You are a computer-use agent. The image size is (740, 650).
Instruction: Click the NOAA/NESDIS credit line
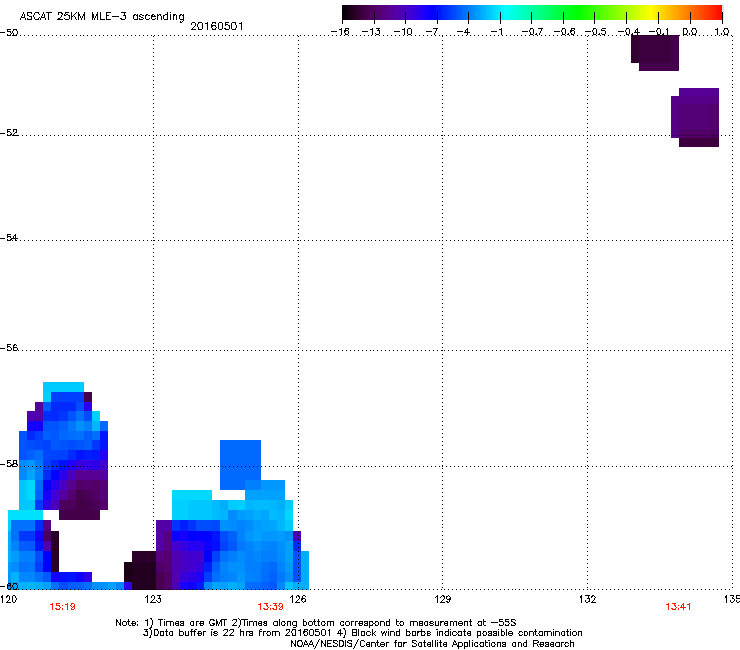pos(432,644)
